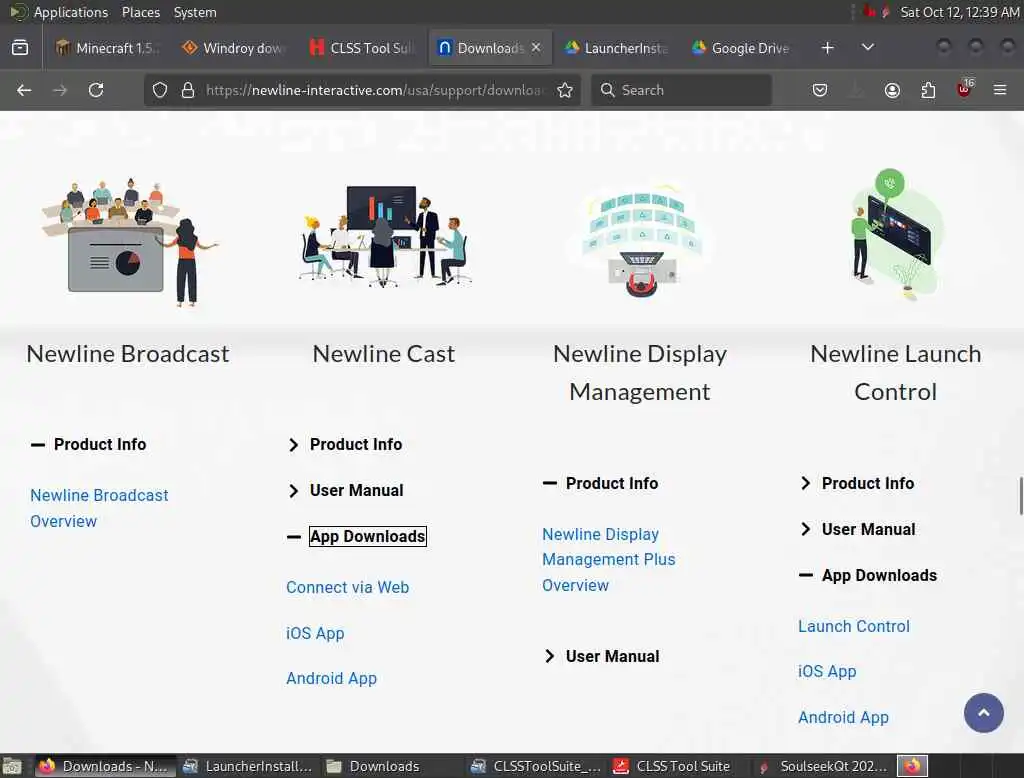Open the extensions puzzle icon
The image size is (1024, 778).
[928, 90]
